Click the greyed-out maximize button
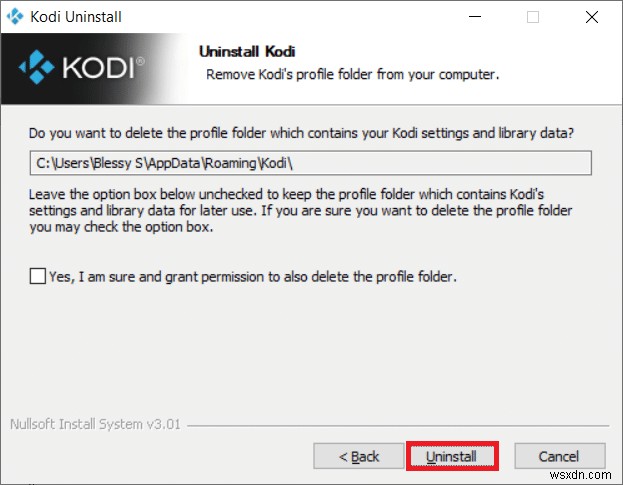Image resolution: width=623 pixels, height=485 pixels. point(533,17)
